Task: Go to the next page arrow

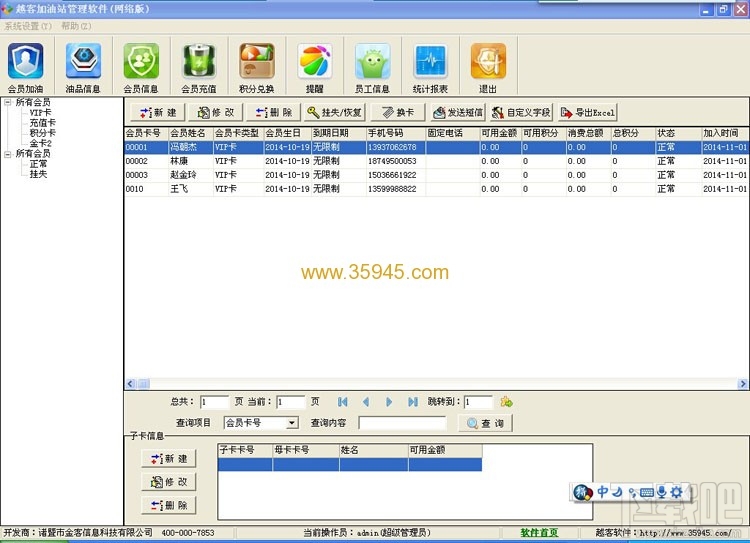Action: coord(389,402)
